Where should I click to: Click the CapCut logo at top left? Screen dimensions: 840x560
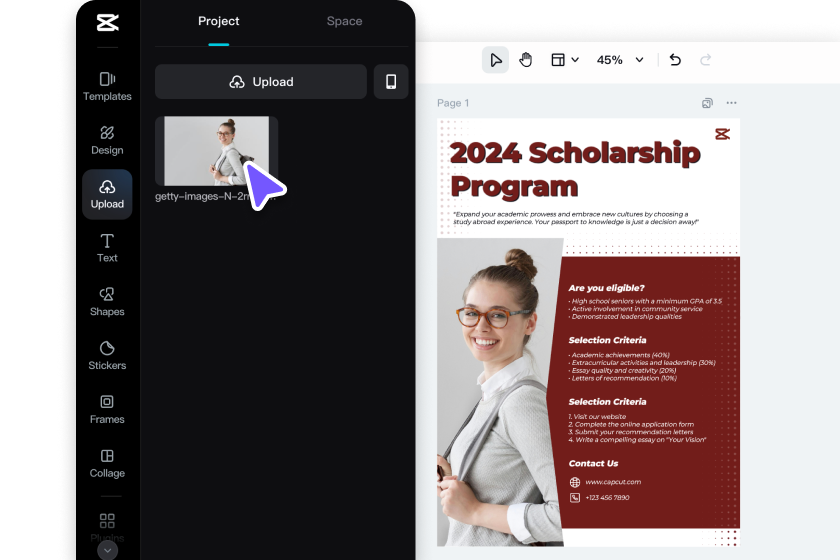107,23
